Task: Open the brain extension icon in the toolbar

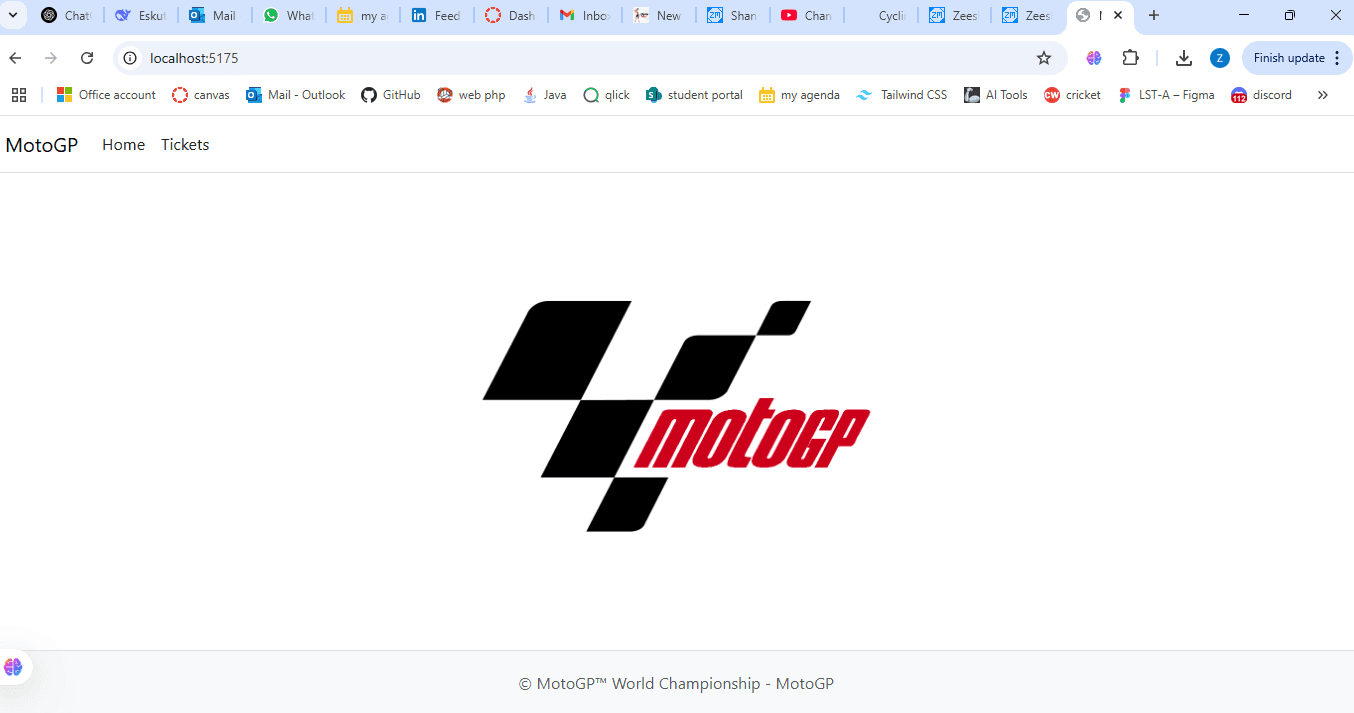Action: tap(1094, 58)
